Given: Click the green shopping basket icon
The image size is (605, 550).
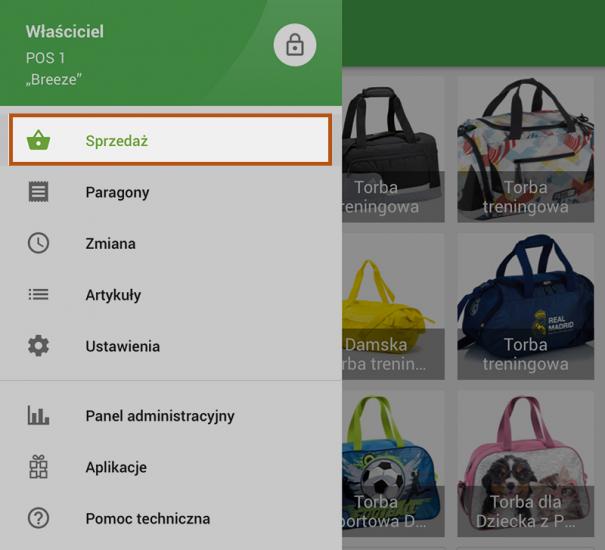Looking at the screenshot, I should pyautogui.click(x=38, y=141).
